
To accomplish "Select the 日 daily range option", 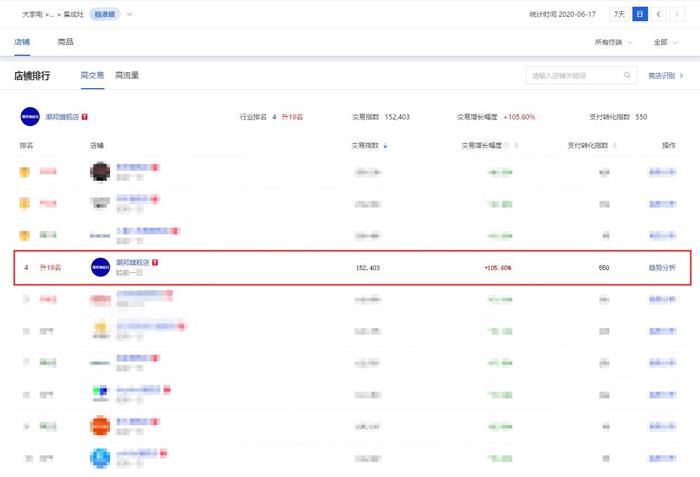I will point(640,14).
